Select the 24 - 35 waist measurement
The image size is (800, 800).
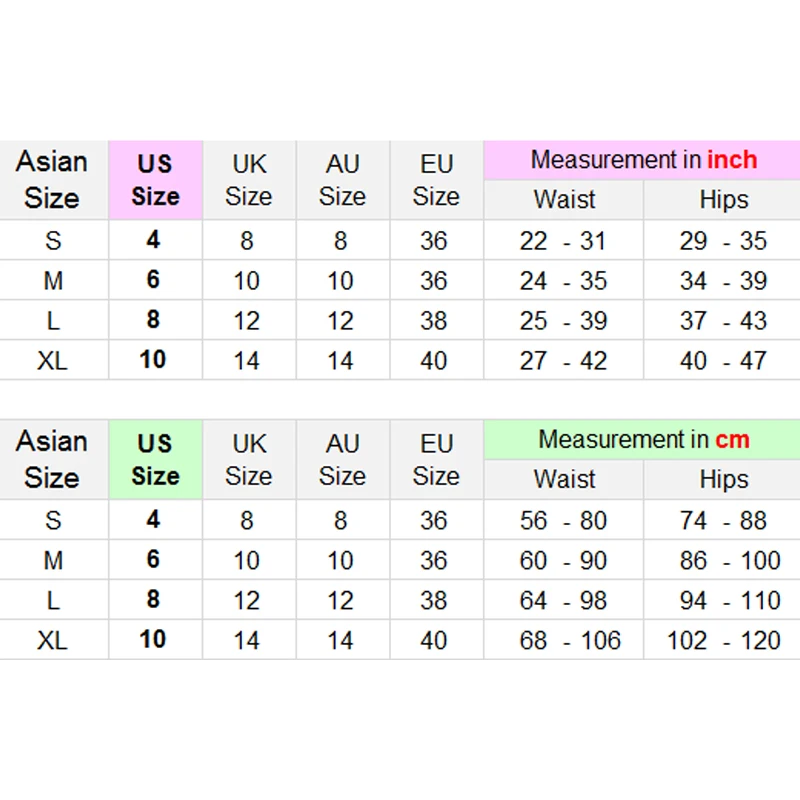[x=563, y=281]
